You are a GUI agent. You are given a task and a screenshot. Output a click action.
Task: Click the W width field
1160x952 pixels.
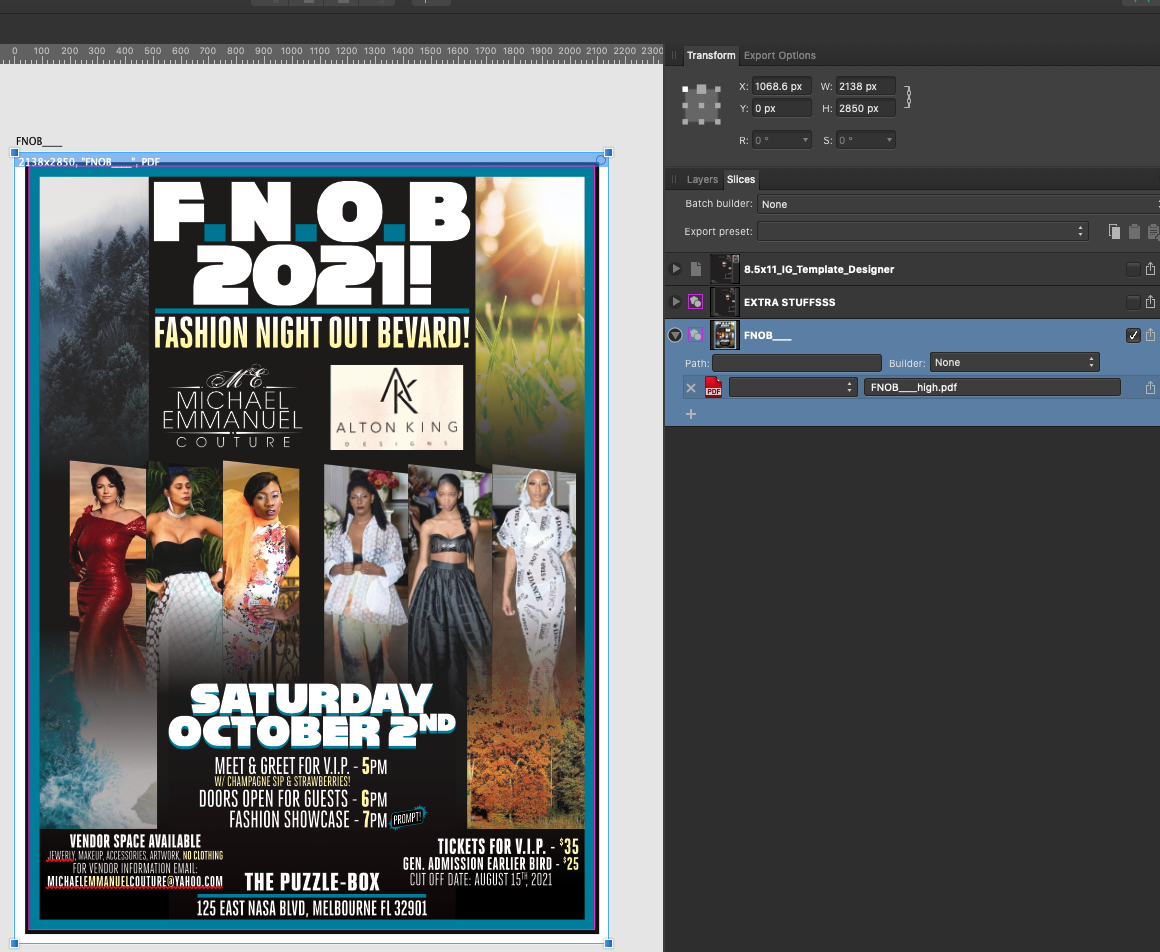[x=866, y=87]
